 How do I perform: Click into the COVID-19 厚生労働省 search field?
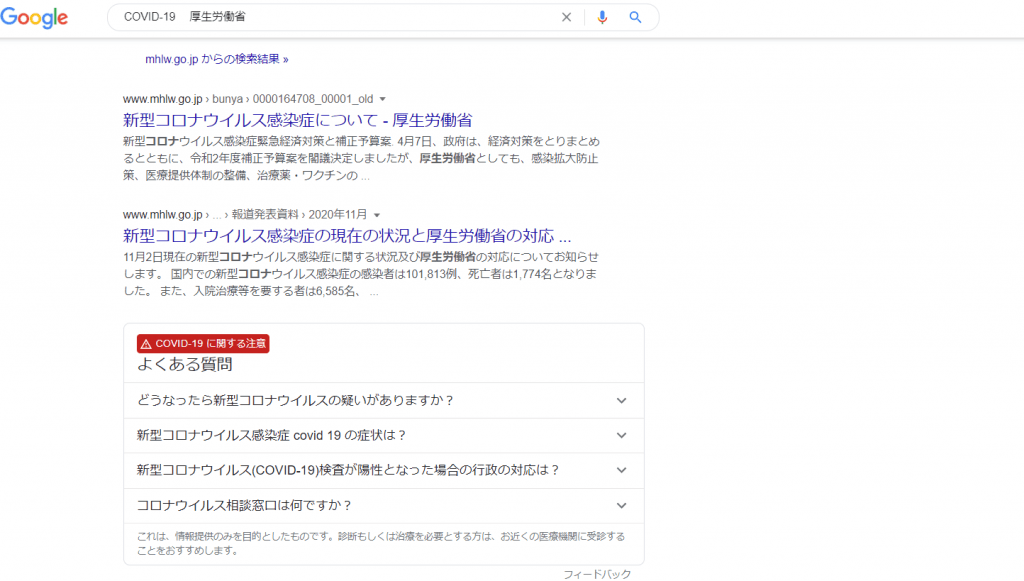(x=330, y=17)
